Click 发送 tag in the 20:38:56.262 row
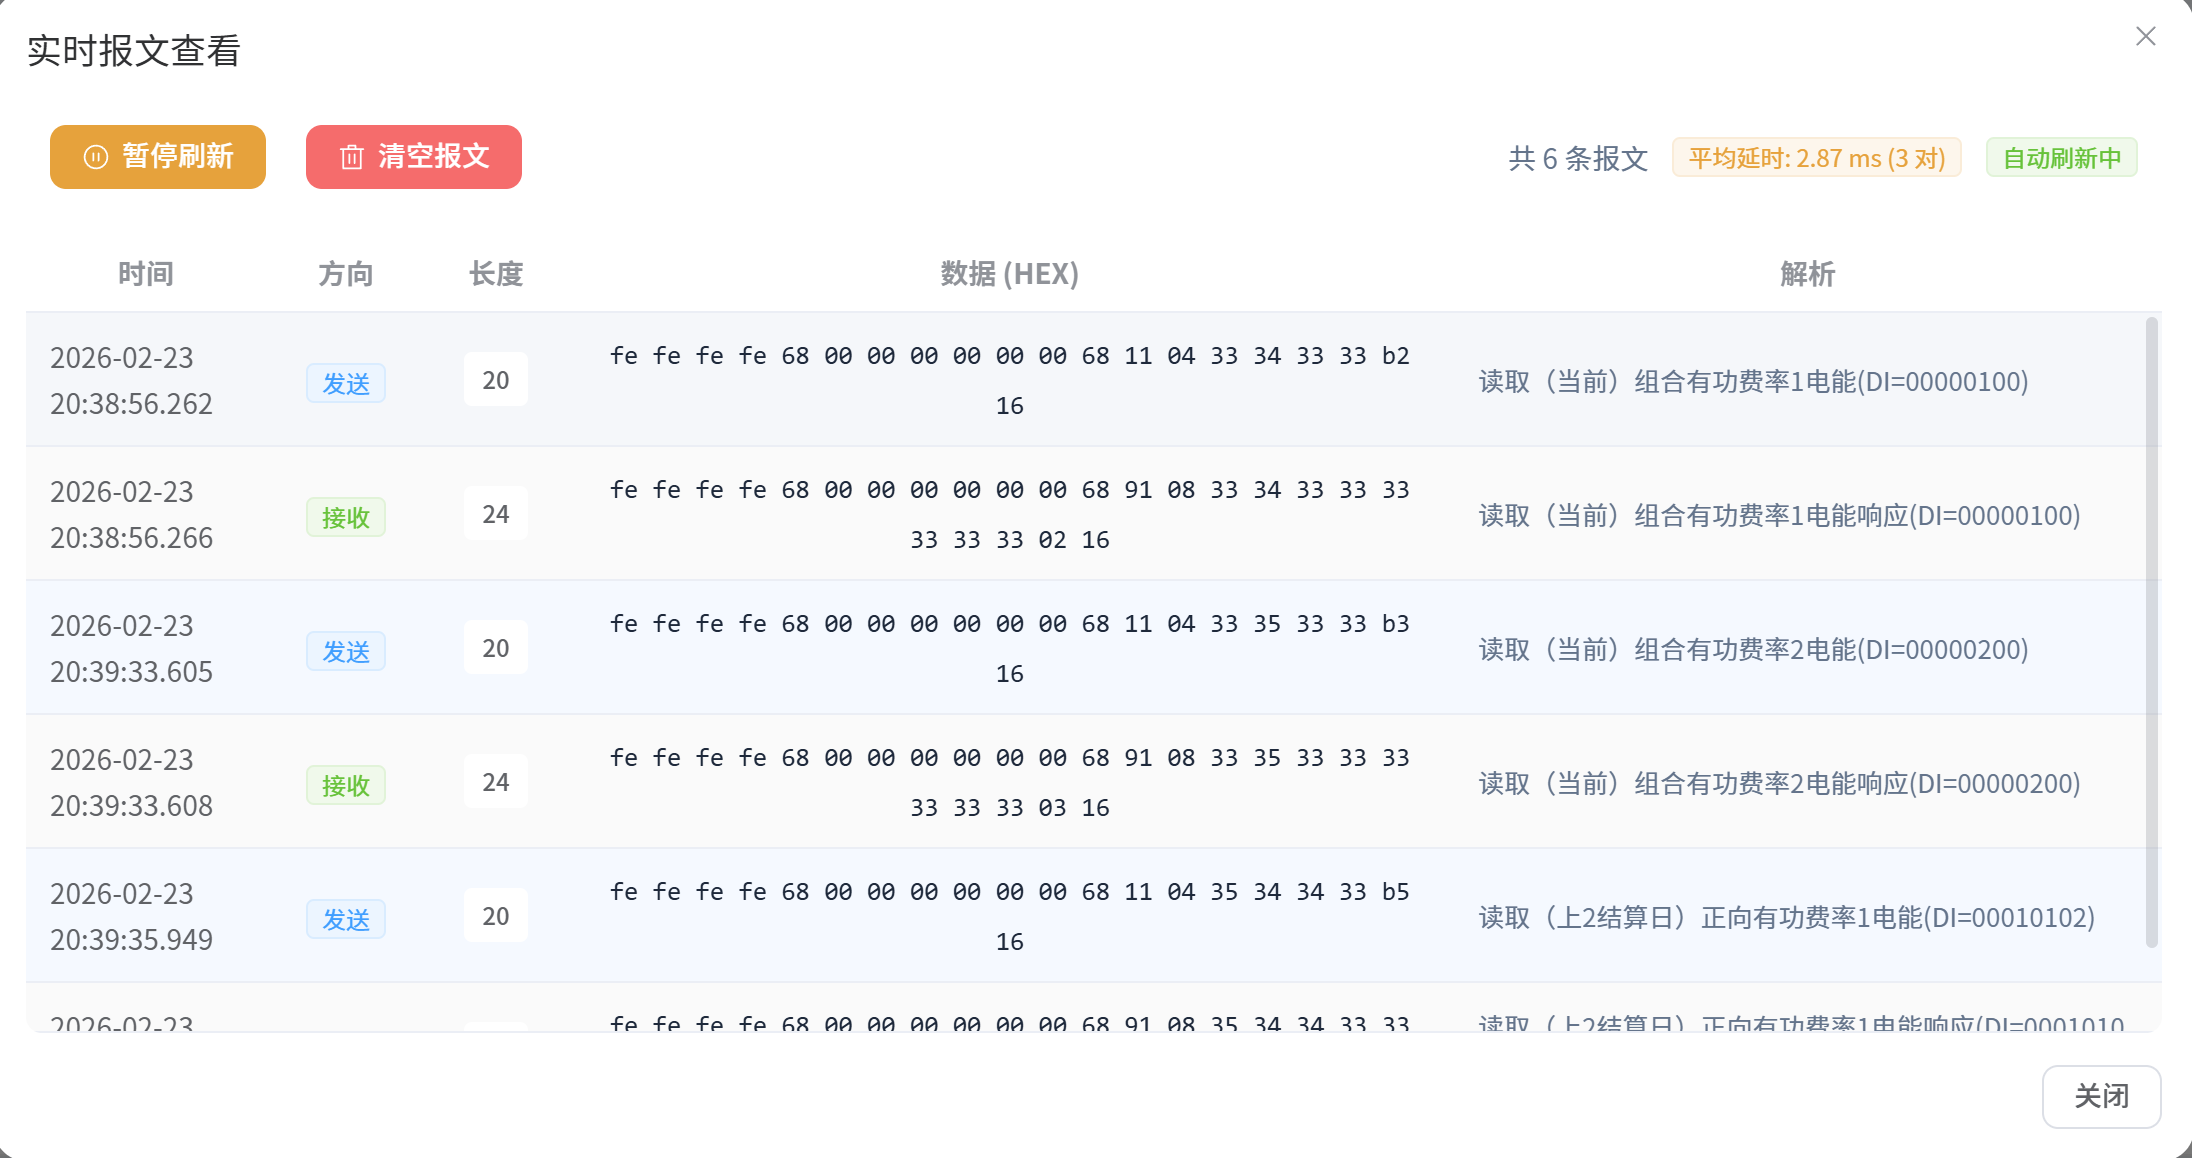 [x=346, y=383]
